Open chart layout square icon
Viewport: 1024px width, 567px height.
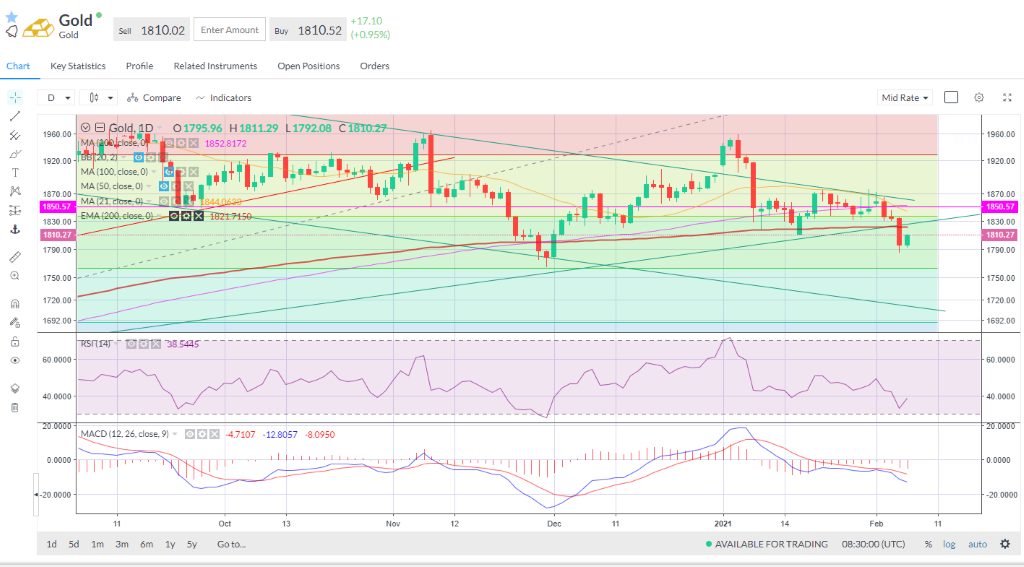click(x=951, y=97)
